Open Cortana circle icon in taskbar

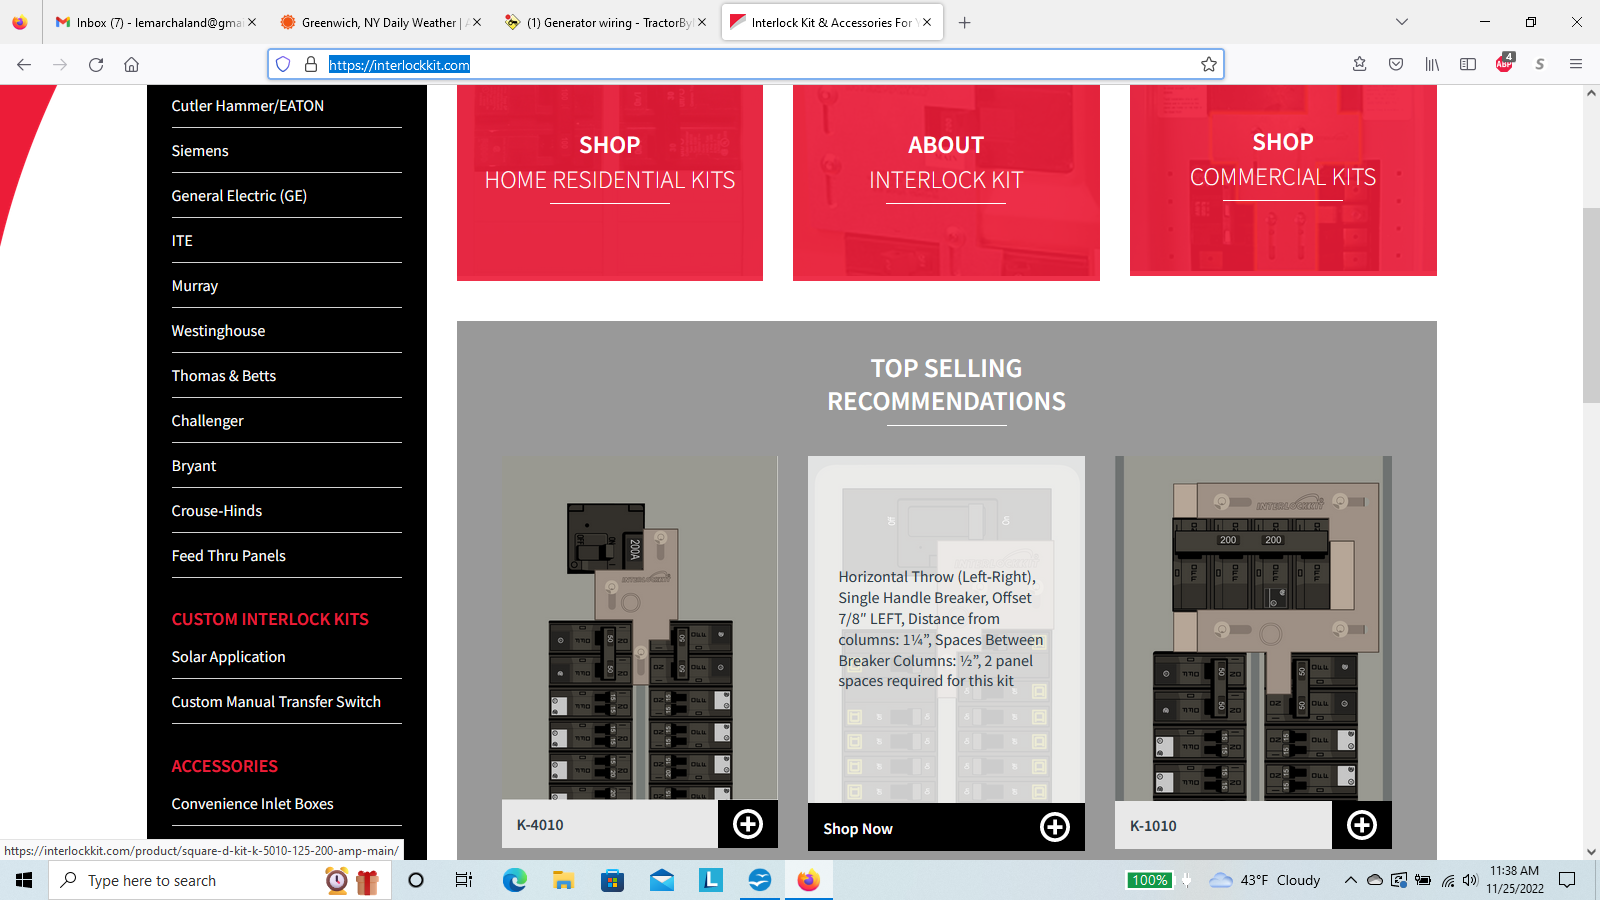coord(416,880)
